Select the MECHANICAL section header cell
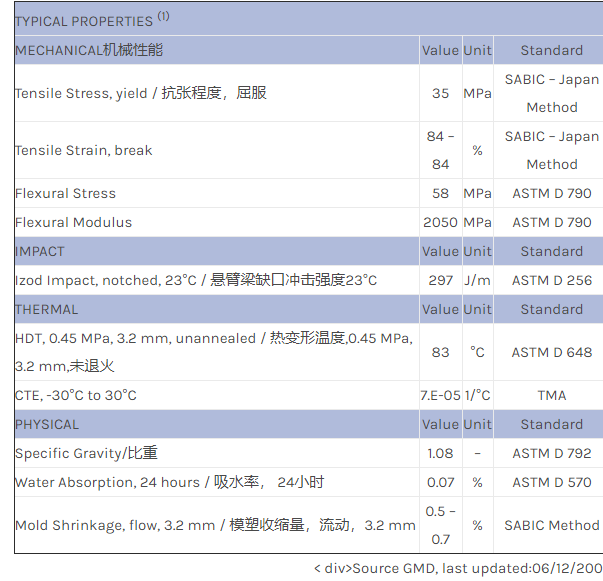Viewport: 603px width, 581px height. 89,50
